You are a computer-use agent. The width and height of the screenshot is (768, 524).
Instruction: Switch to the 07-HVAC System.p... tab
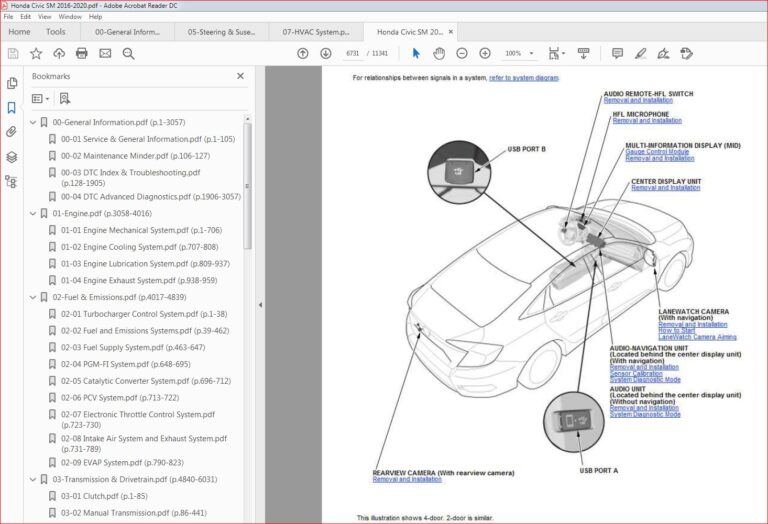pos(316,32)
